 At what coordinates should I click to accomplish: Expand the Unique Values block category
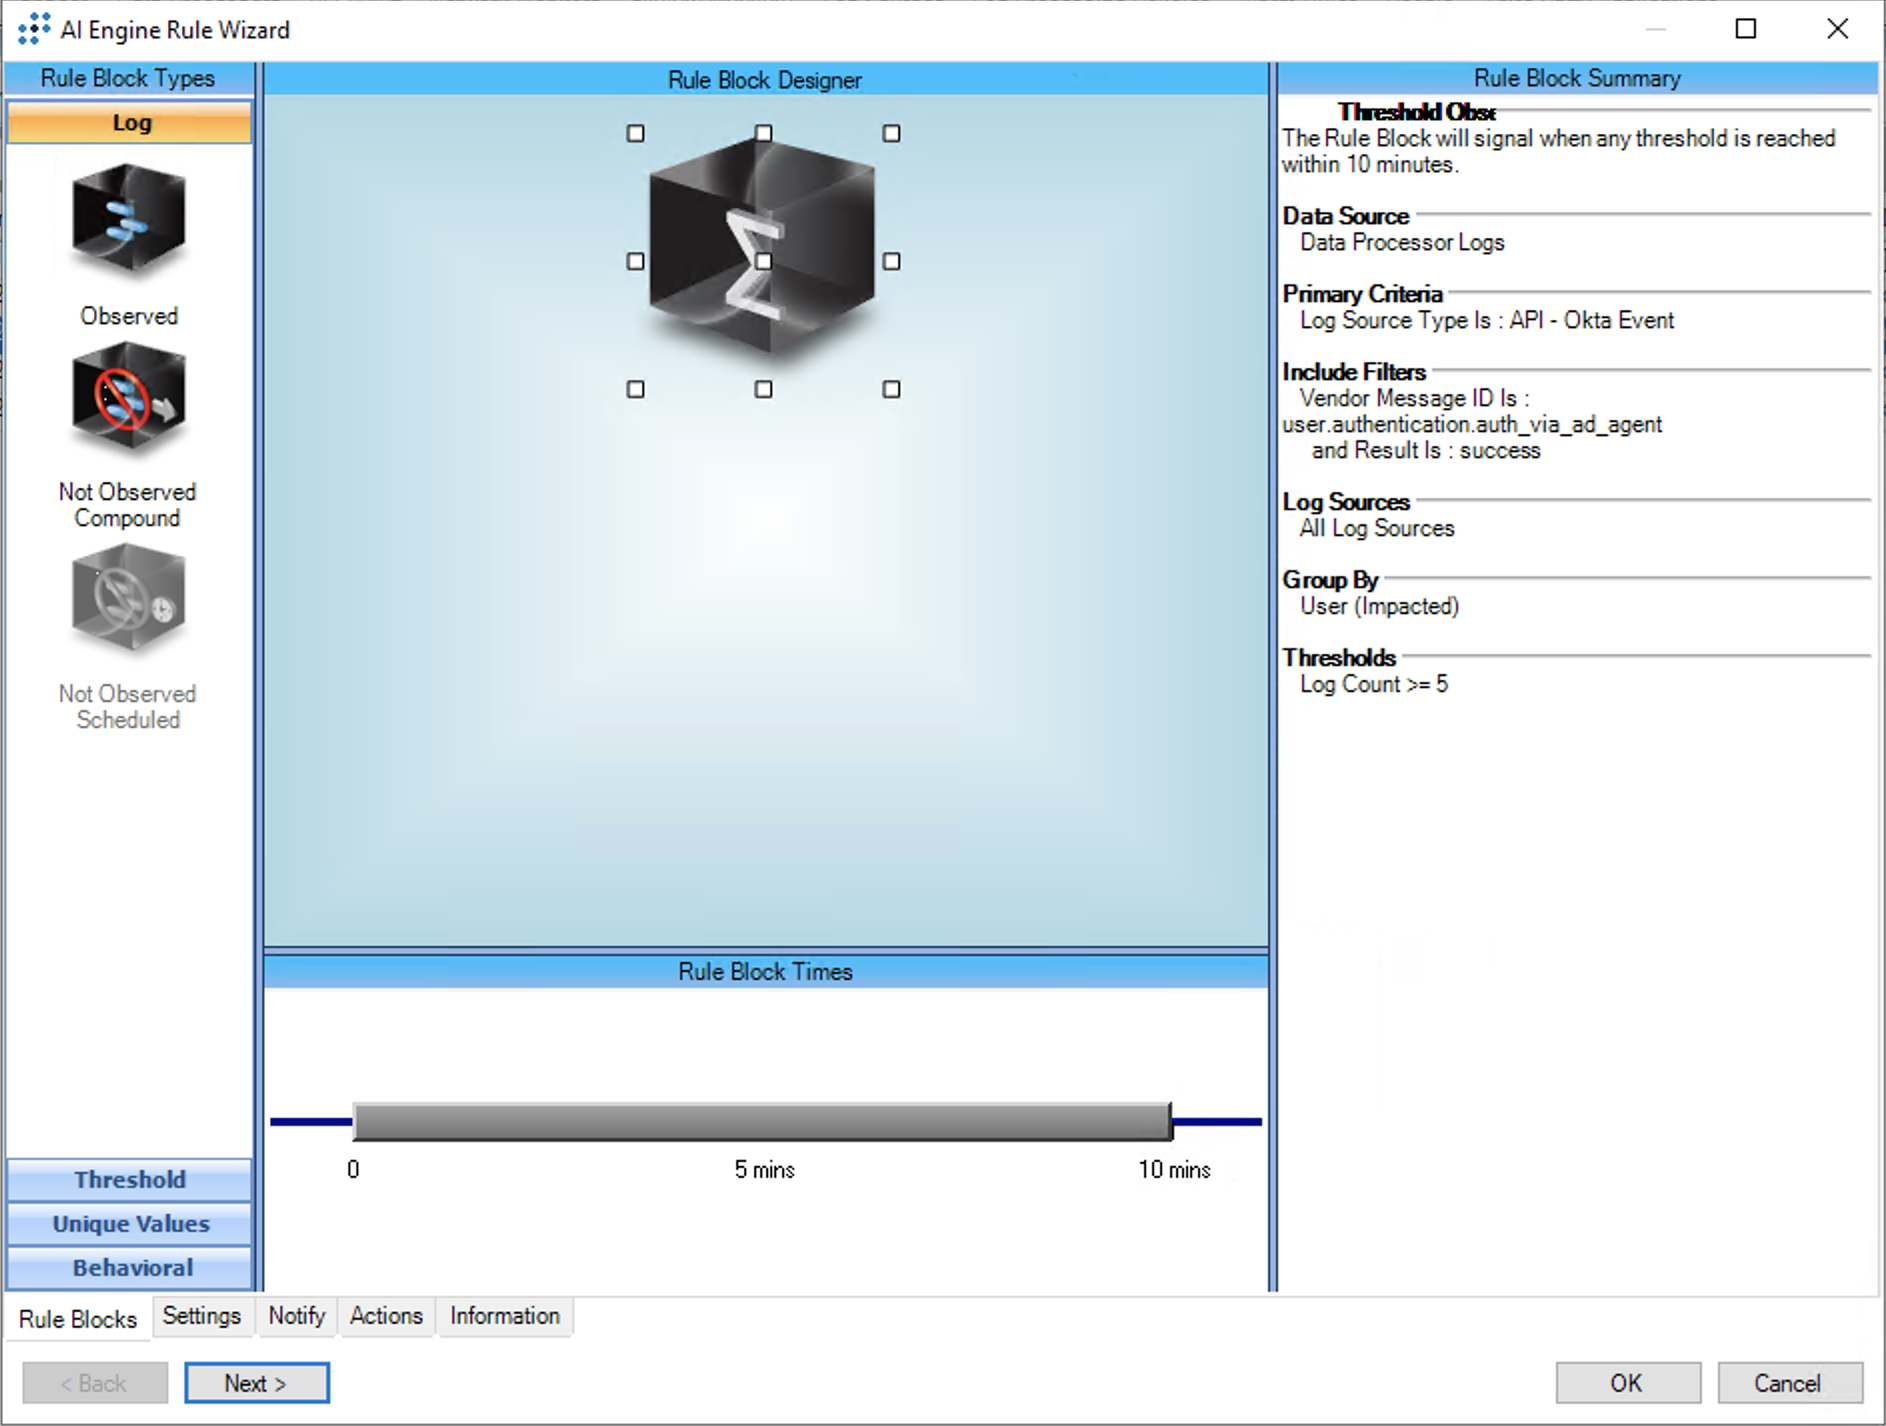click(130, 1224)
